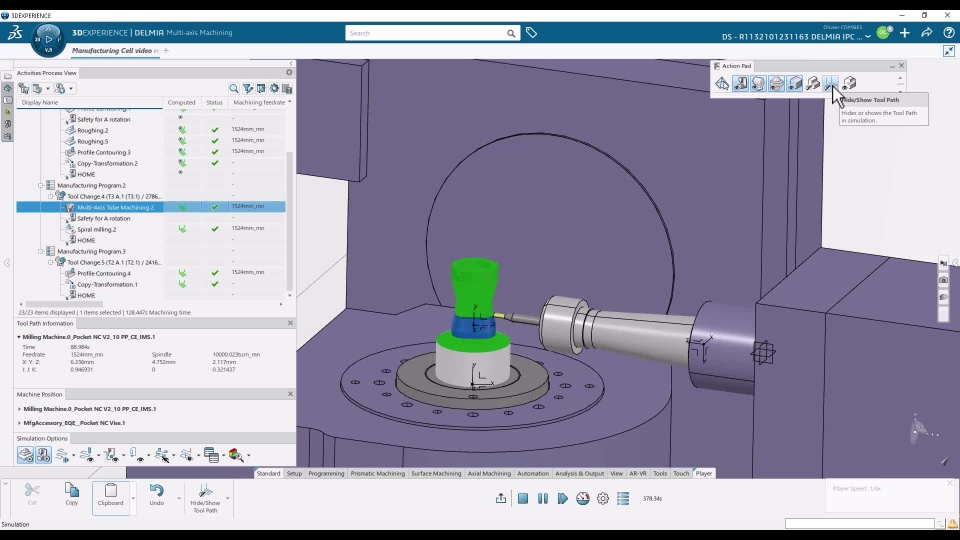Click the compass play button at top left
Screen dimensions: 960x540
47,39
